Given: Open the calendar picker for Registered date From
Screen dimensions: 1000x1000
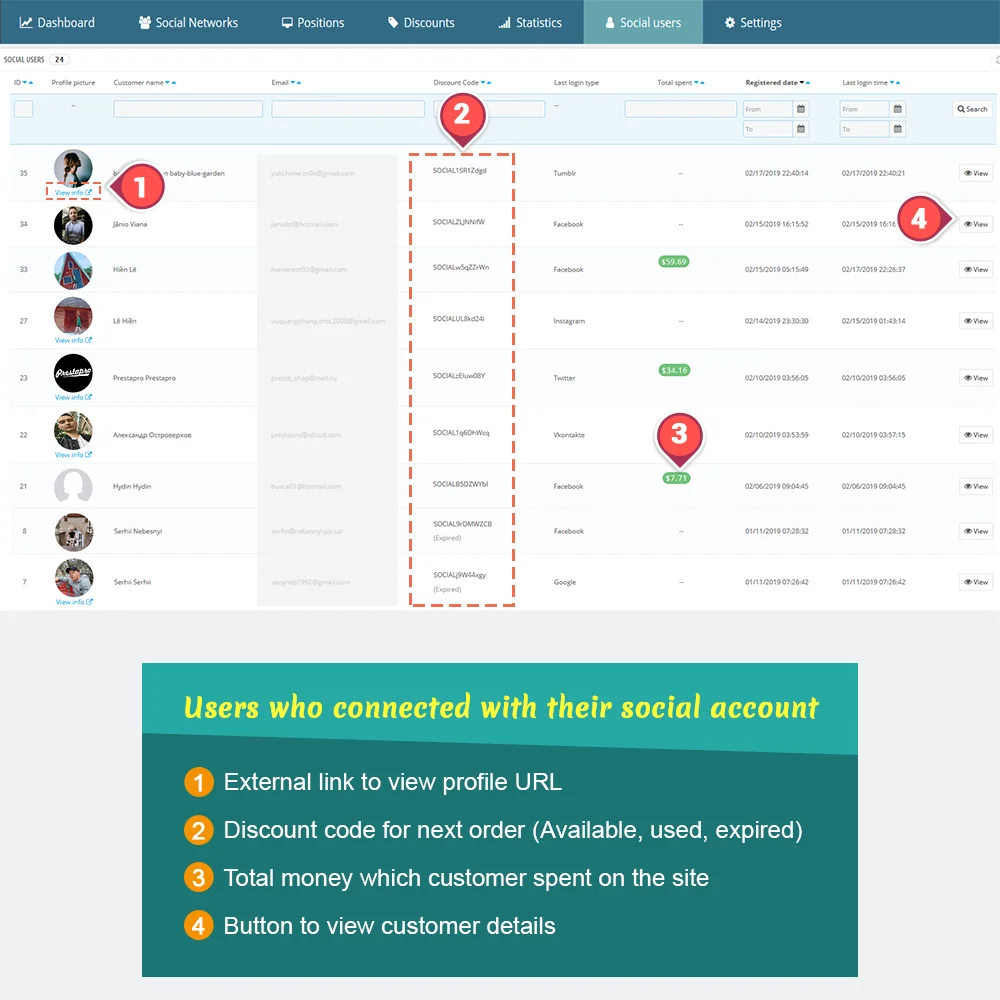Looking at the screenshot, I should pos(800,108).
